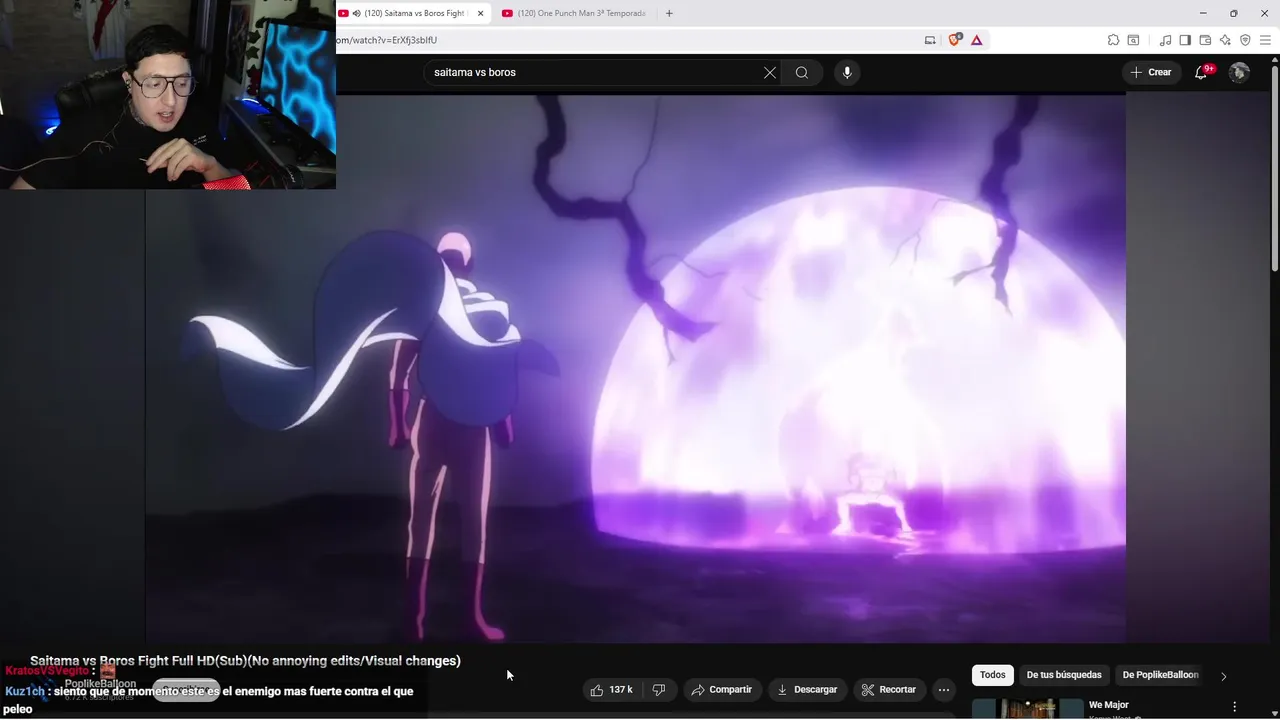The height and width of the screenshot is (720, 1280).
Task: Like the video with thumbs up 137 k
Action: coord(611,690)
